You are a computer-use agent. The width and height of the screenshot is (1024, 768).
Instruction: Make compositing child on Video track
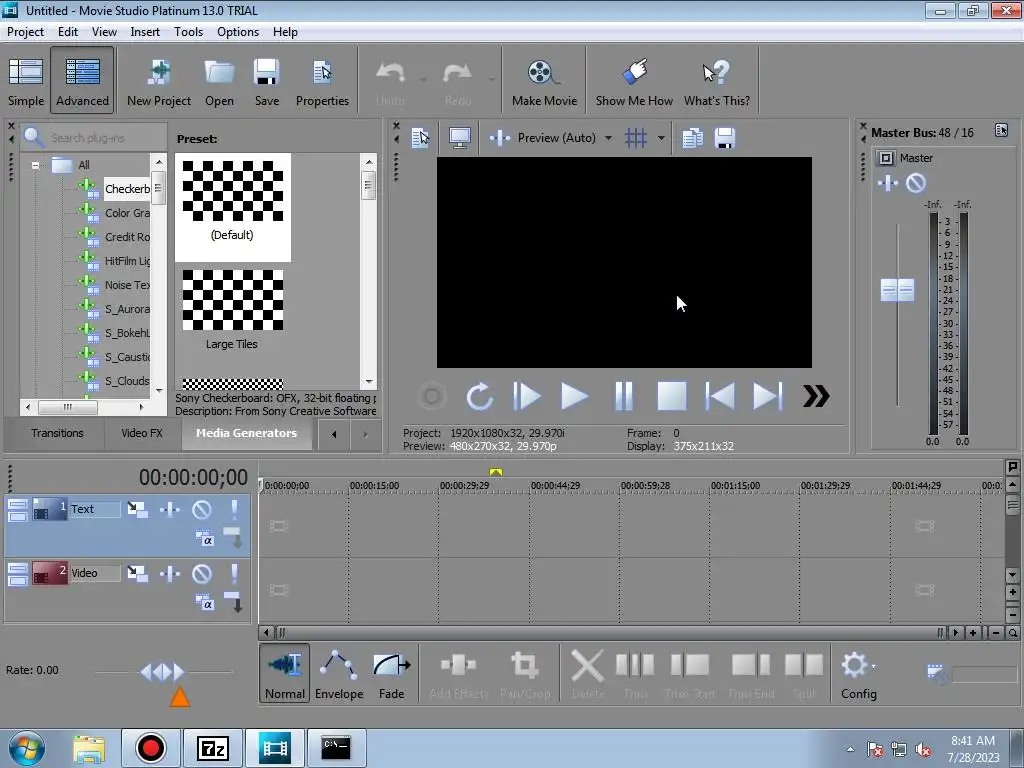[x=233, y=602]
